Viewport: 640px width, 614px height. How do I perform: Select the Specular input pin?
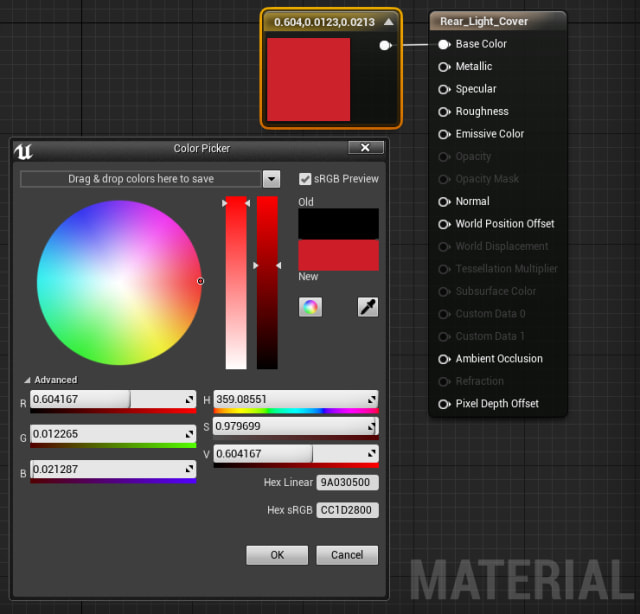tap(444, 89)
